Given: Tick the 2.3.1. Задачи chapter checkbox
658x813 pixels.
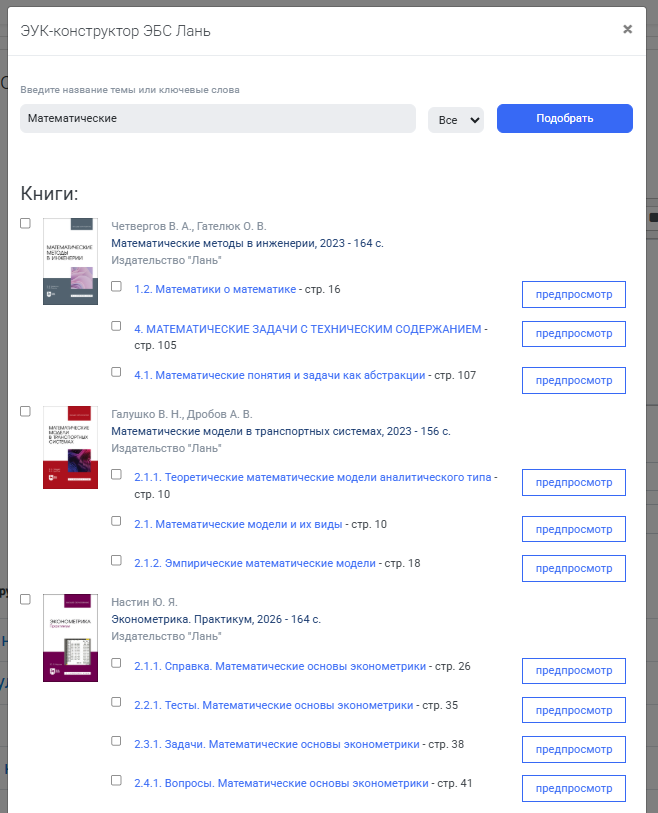Looking at the screenshot, I should click(x=117, y=741).
